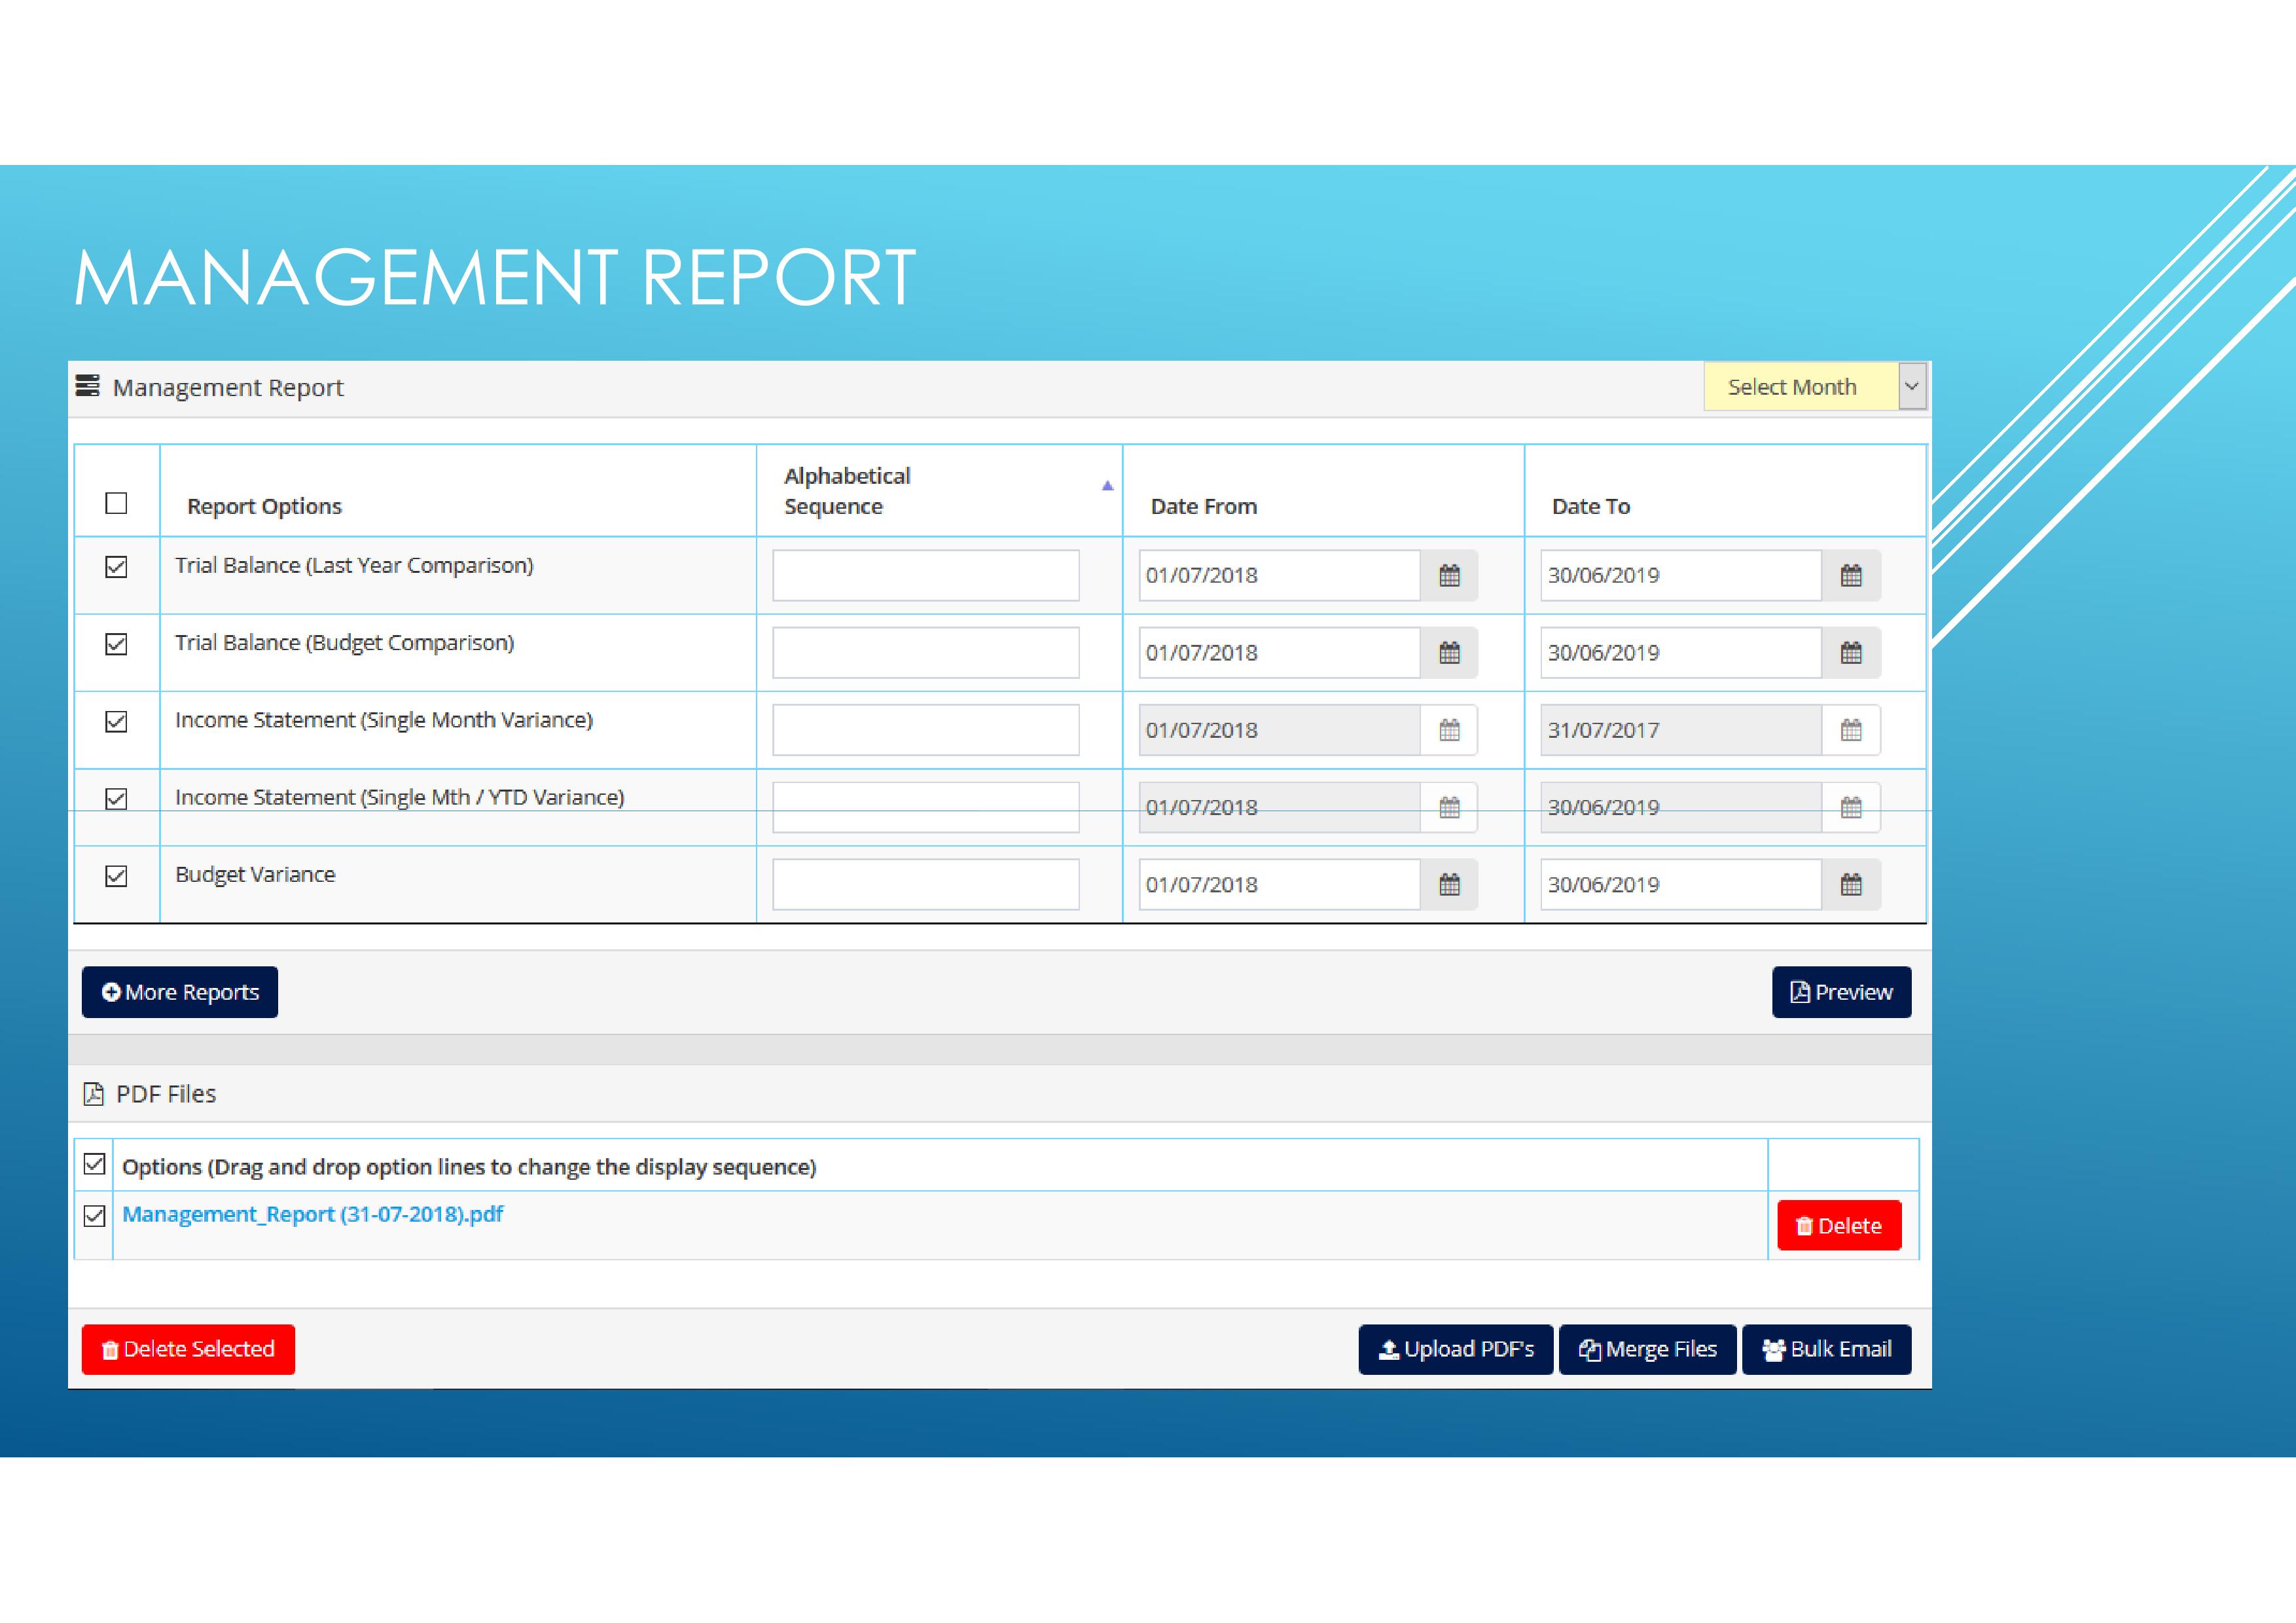This screenshot has width=2296, height=1623.
Task: Click Alphabetical Sequence field for Income Statement (Single Month Variance)
Action: [x=925, y=730]
